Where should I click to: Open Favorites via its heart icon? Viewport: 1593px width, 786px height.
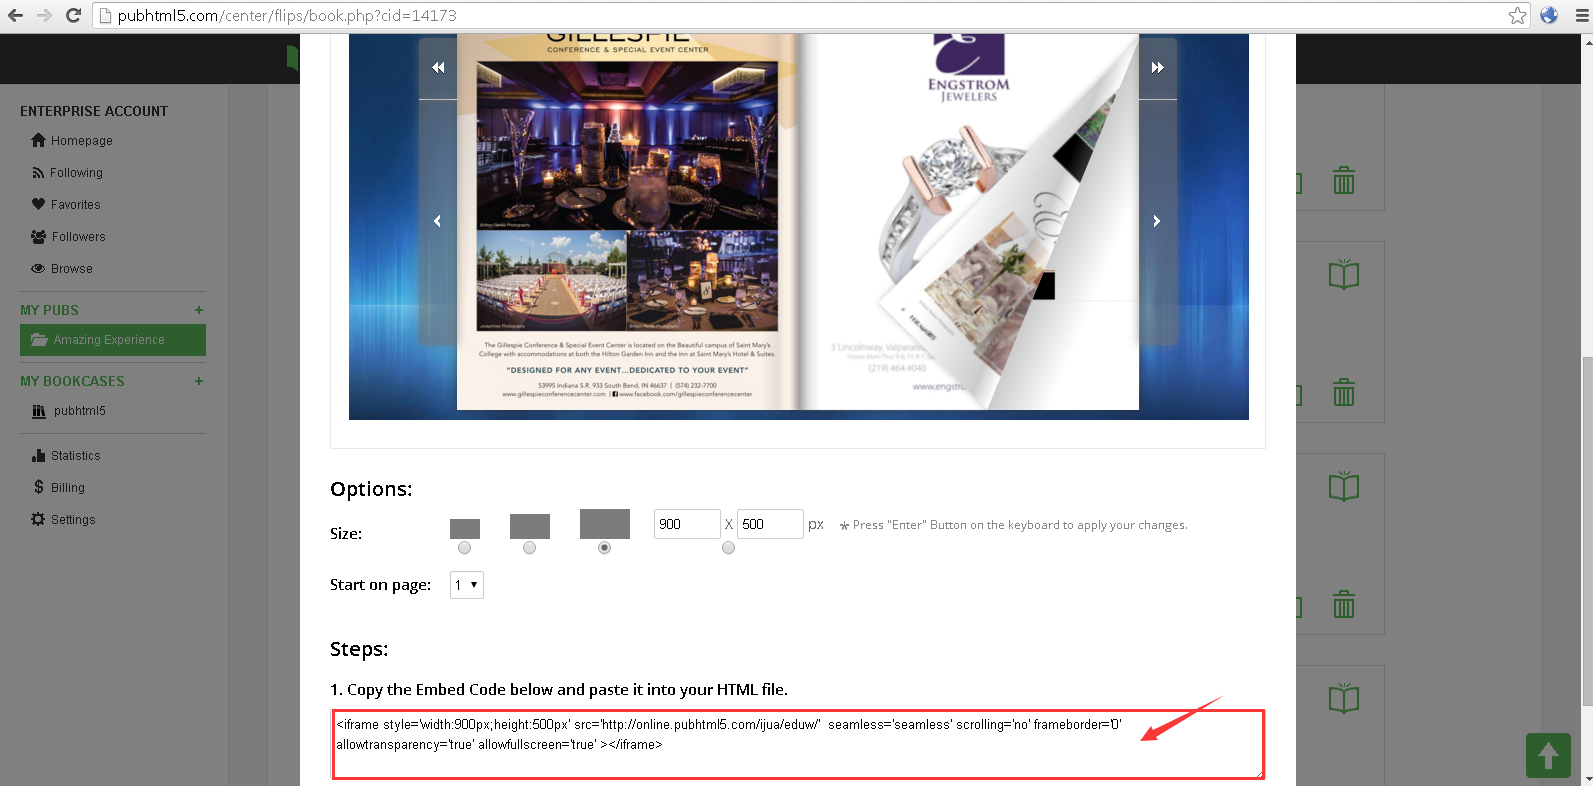tap(39, 204)
